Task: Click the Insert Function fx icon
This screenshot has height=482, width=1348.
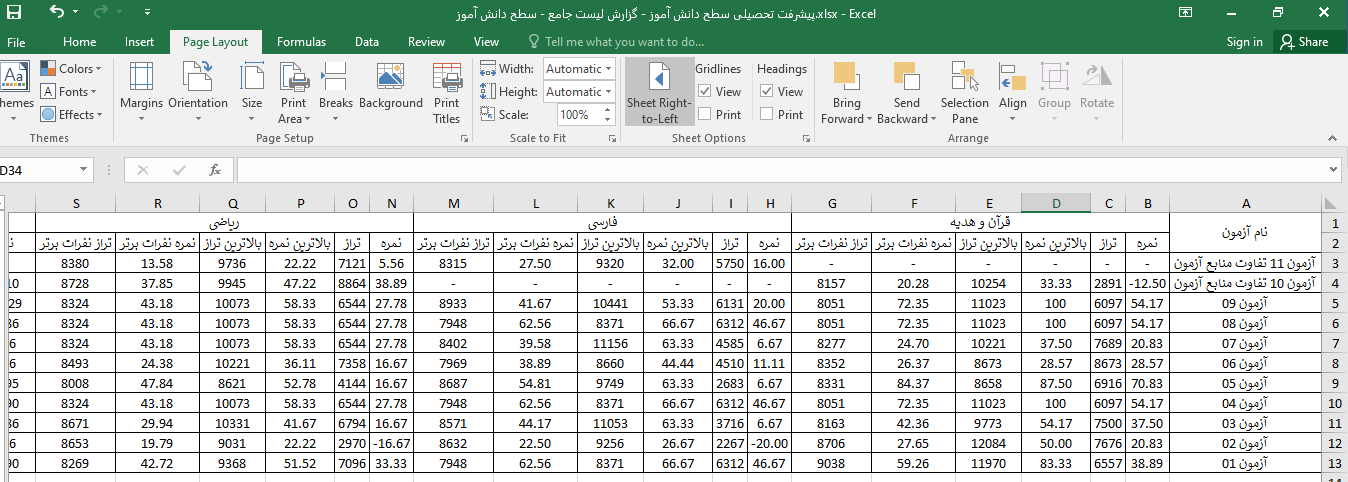Action: 214,171
